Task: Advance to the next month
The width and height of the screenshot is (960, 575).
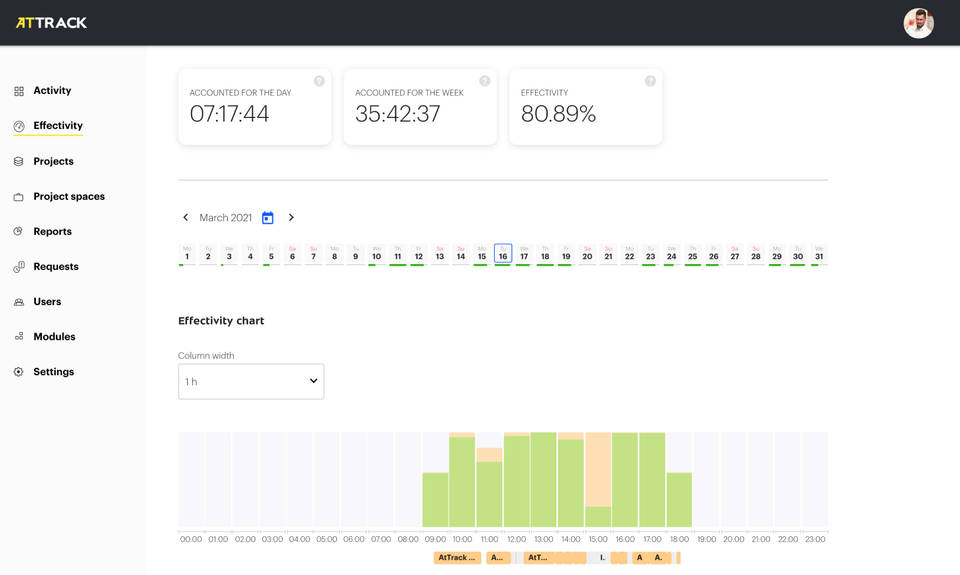Action: (x=291, y=218)
